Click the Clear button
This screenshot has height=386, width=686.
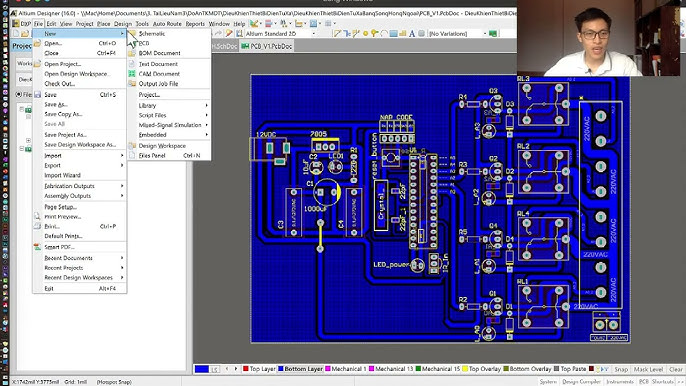(676, 369)
